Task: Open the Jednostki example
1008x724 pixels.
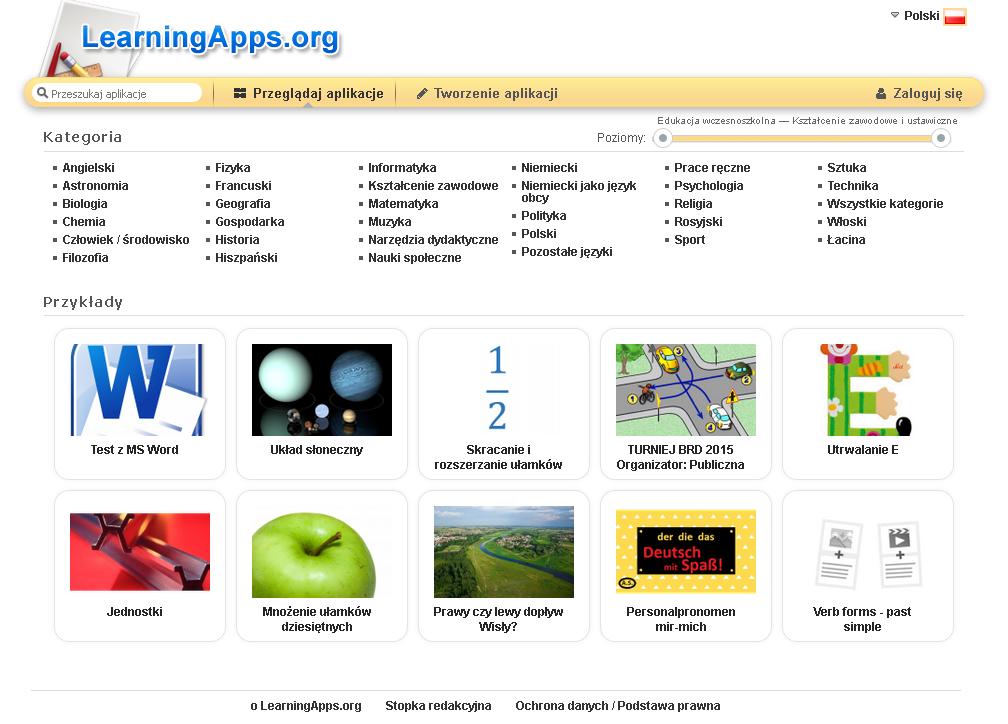Action: pos(140,566)
